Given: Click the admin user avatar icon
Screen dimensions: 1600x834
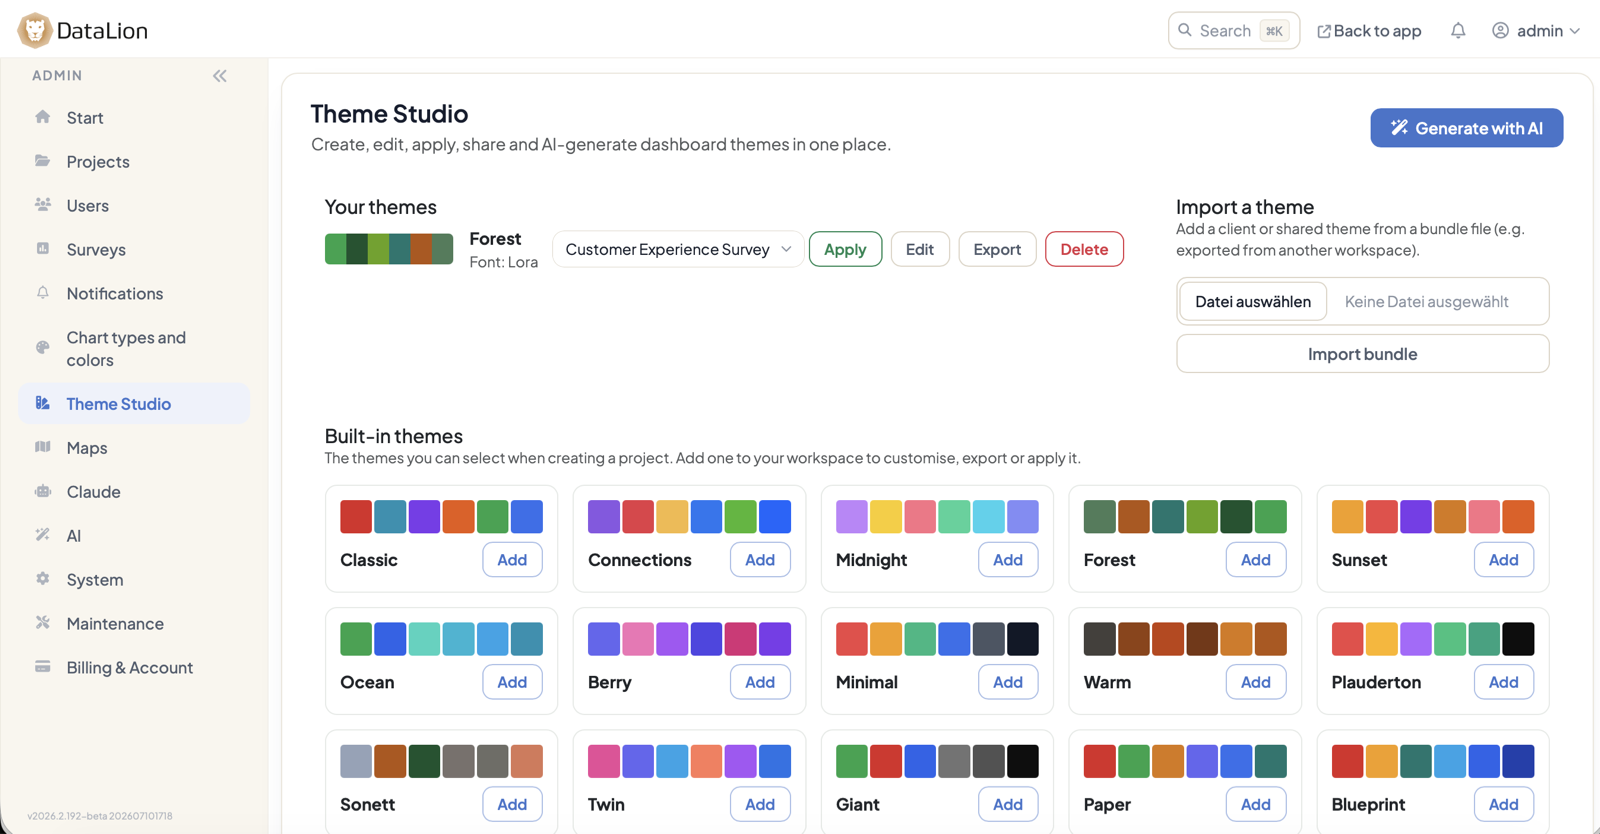Looking at the screenshot, I should tap(1500, 30).
